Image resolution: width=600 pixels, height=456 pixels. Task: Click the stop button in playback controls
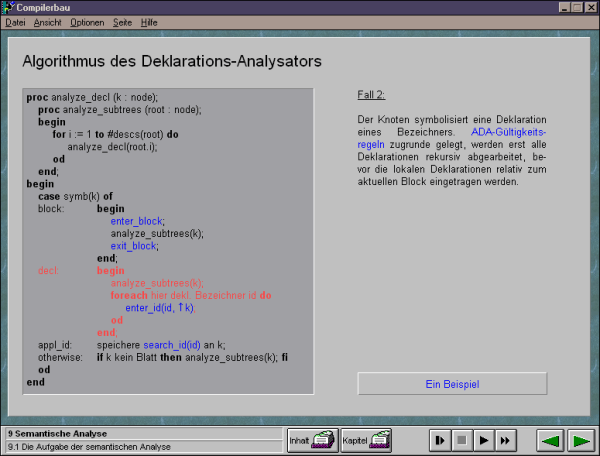pyautogui.click(x=462, y=440)
